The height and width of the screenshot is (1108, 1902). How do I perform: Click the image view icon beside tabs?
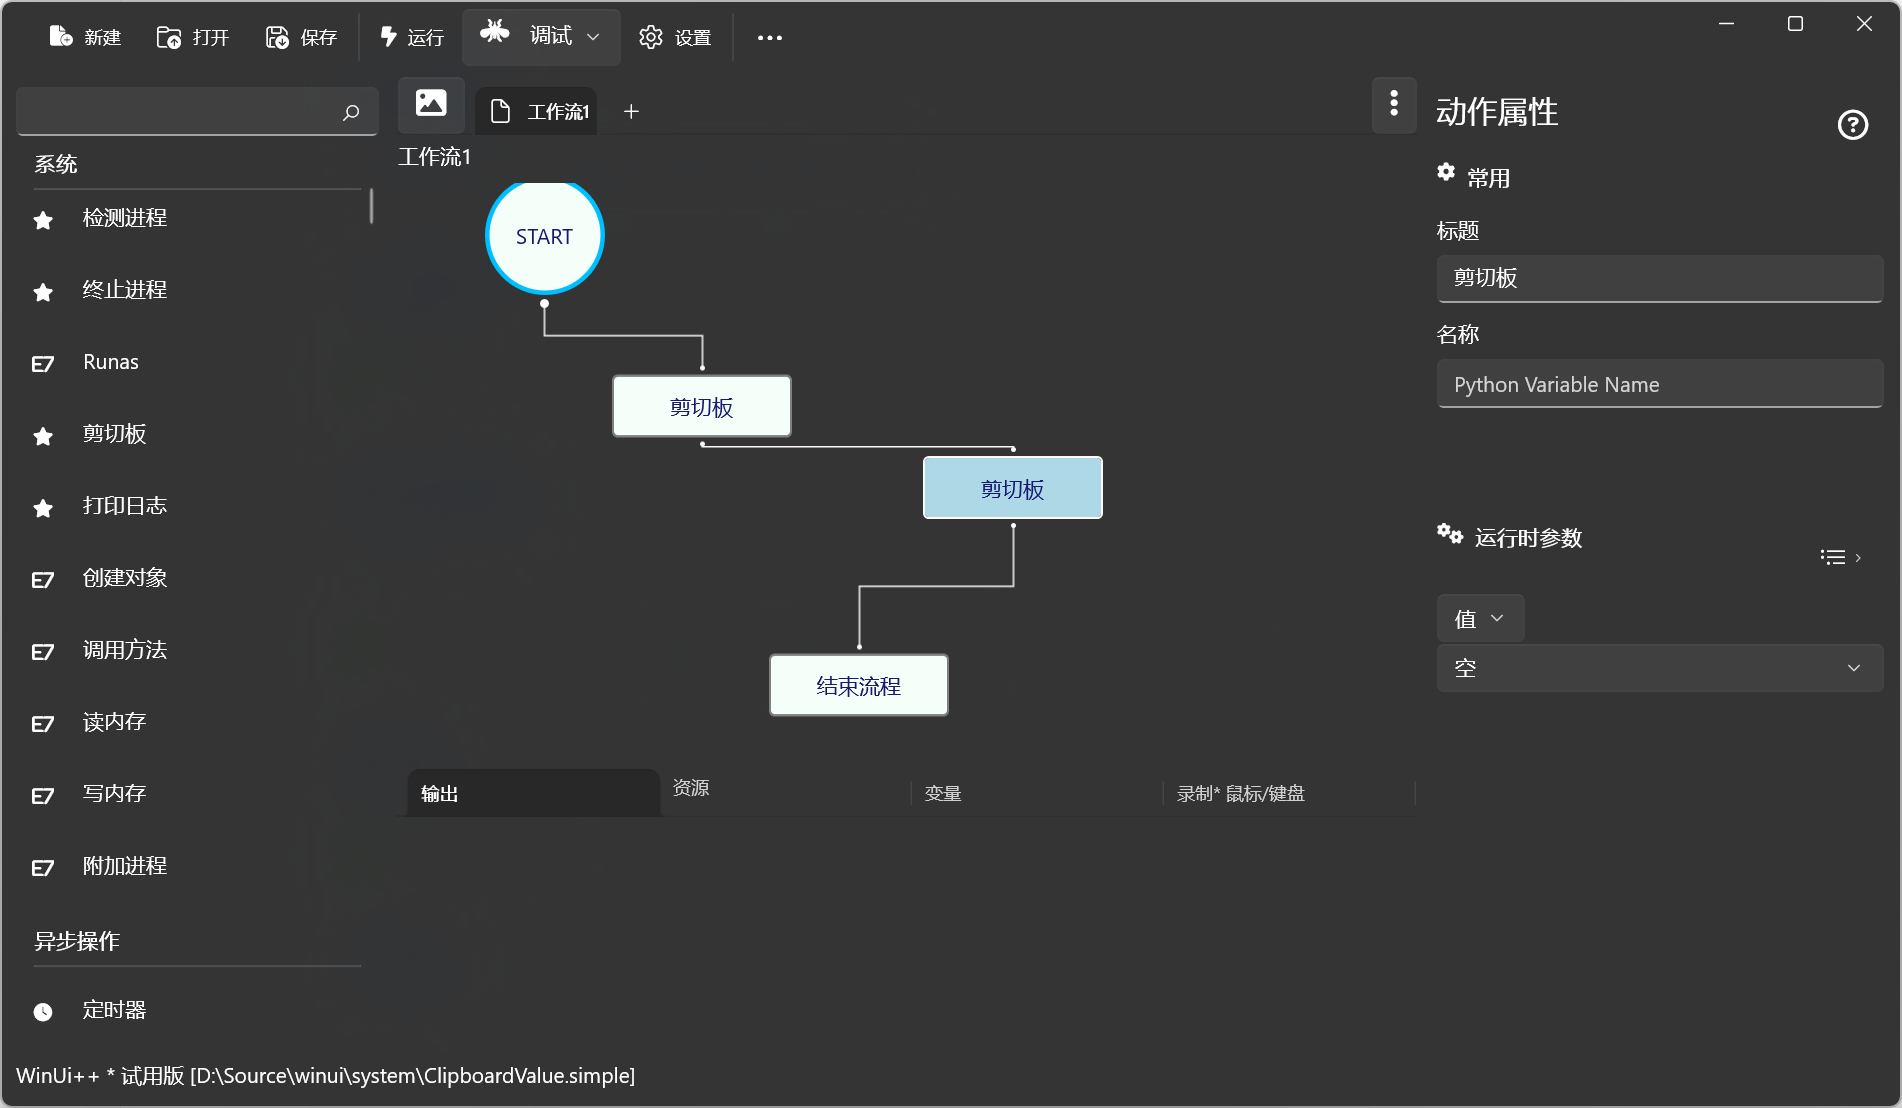pyautogui.click(x=431, y=104)
